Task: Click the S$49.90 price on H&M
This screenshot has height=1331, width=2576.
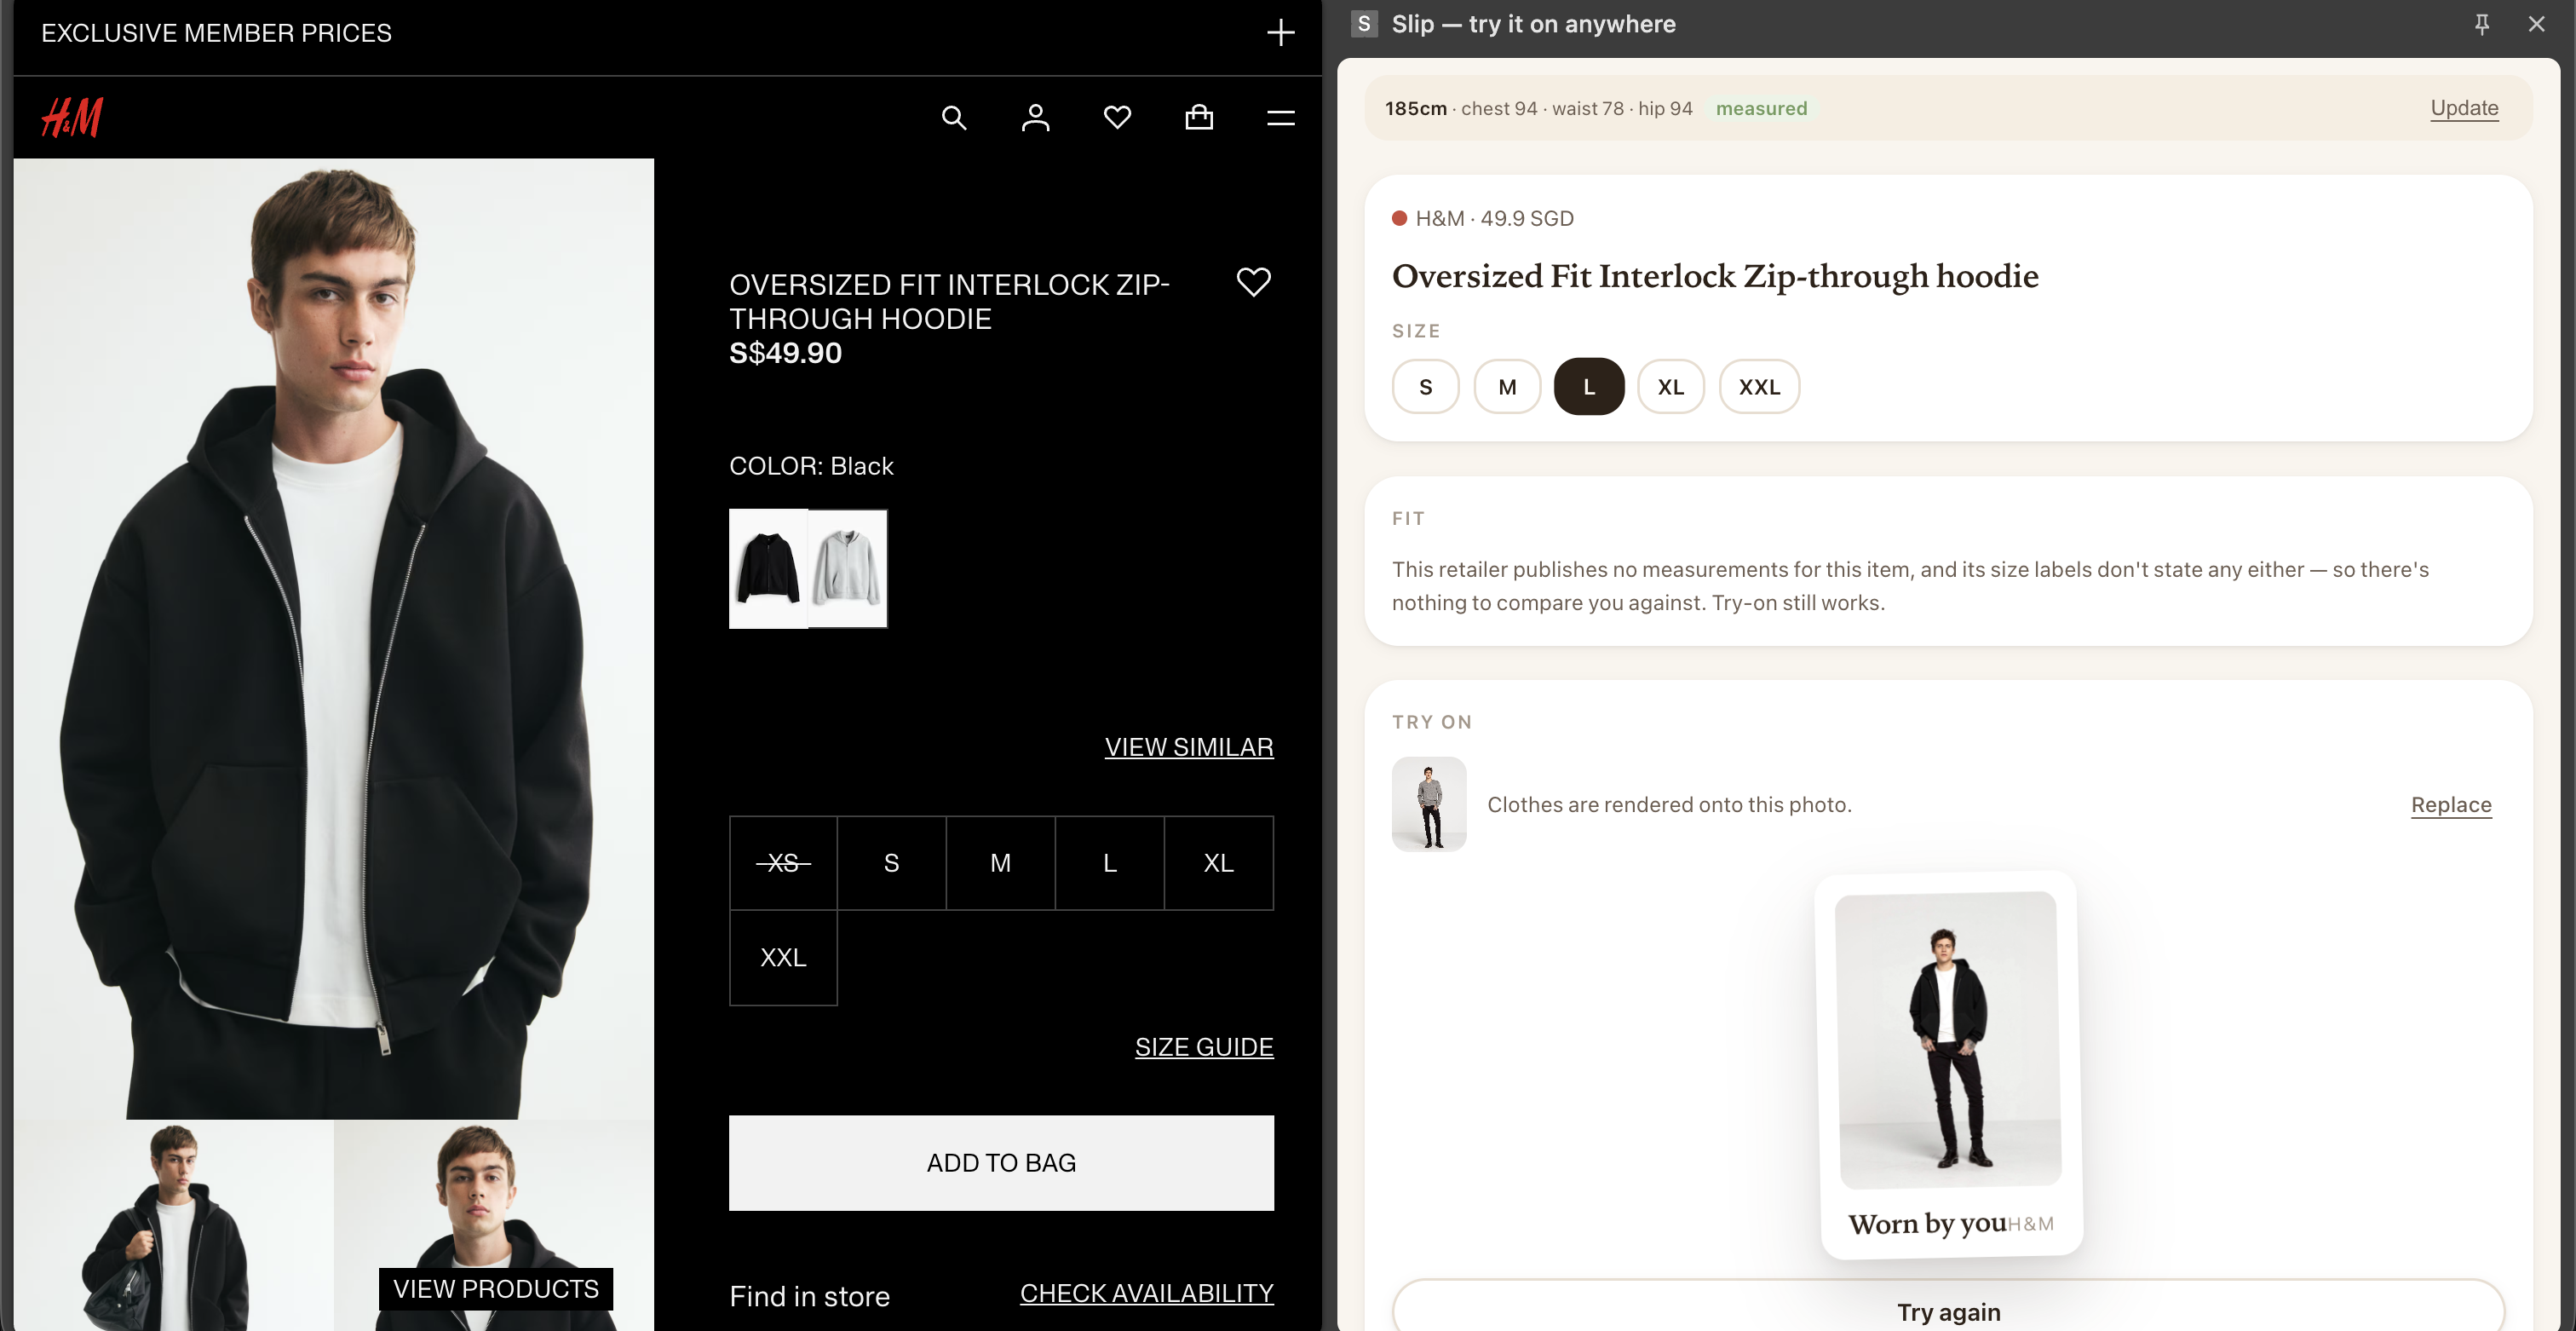Action: click(785, 353)
